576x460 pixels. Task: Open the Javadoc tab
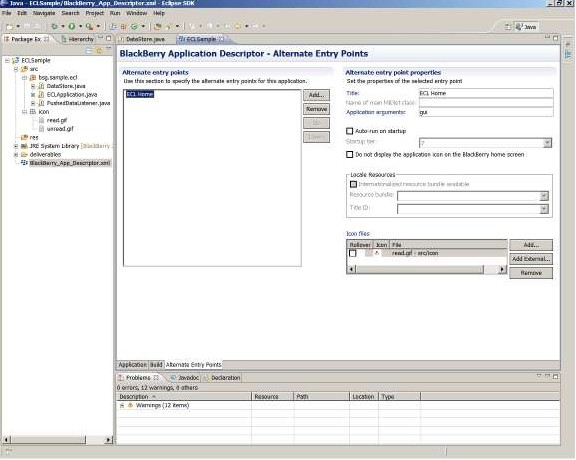tap(185, 378)
